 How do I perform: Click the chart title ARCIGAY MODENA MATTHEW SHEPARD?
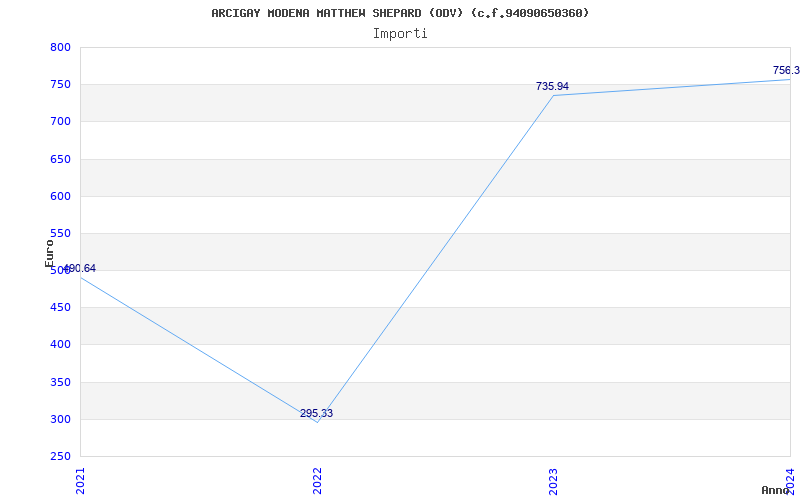[400, 13]
